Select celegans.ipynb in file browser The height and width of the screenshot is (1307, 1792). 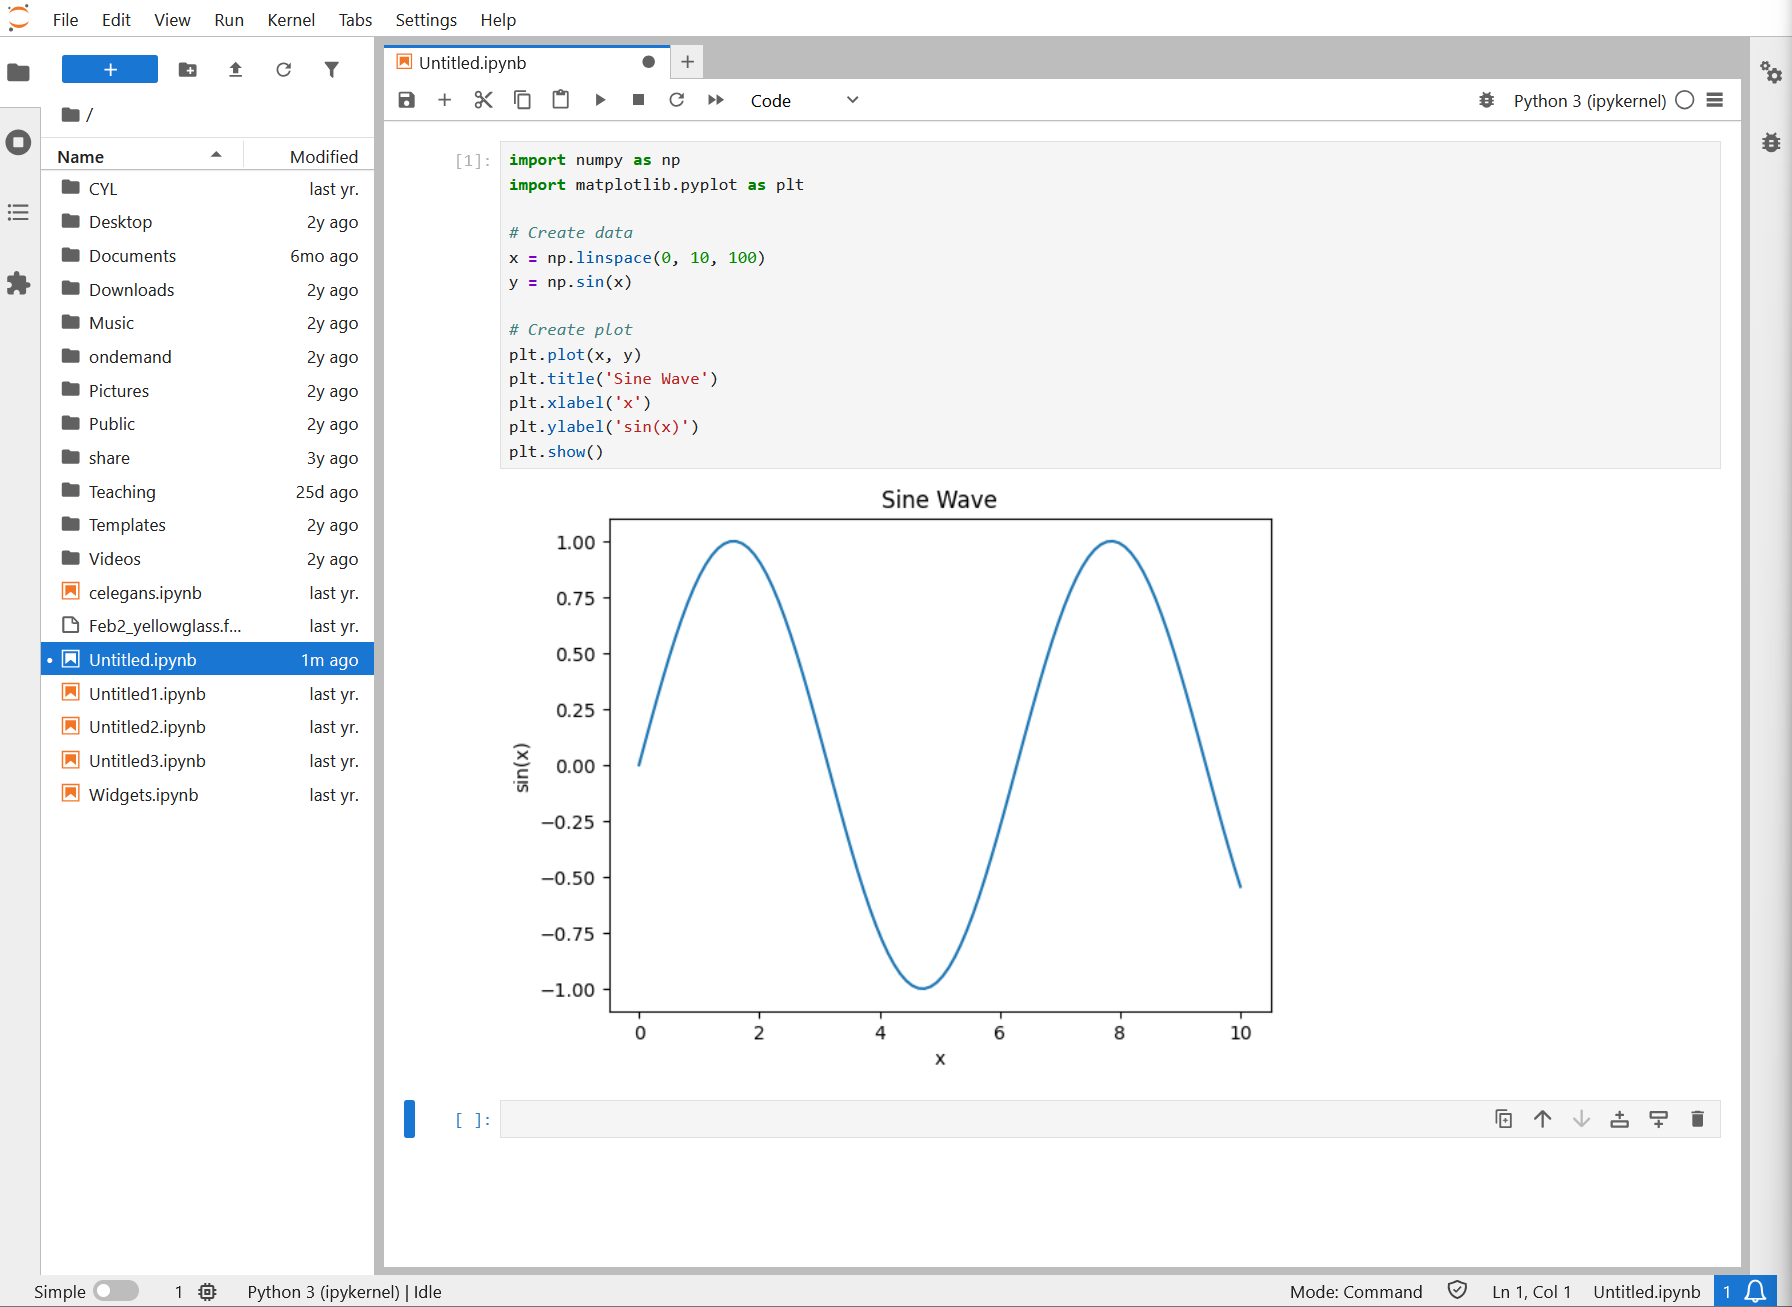pos(207,593)
